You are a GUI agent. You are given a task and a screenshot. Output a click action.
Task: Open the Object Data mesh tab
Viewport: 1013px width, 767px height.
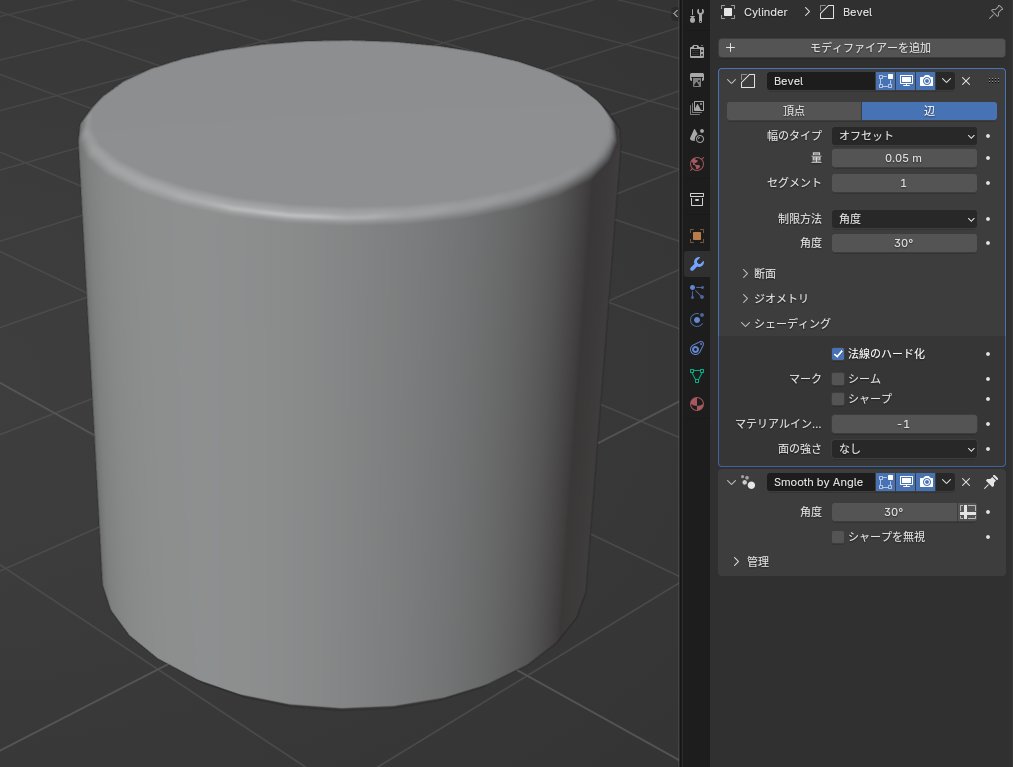click(x=696, y=376)
